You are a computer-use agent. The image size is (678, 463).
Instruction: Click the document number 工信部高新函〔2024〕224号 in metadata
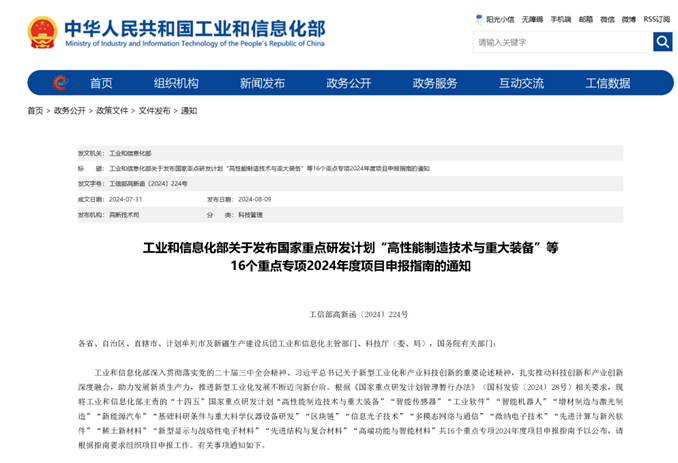tap(148, 184)
